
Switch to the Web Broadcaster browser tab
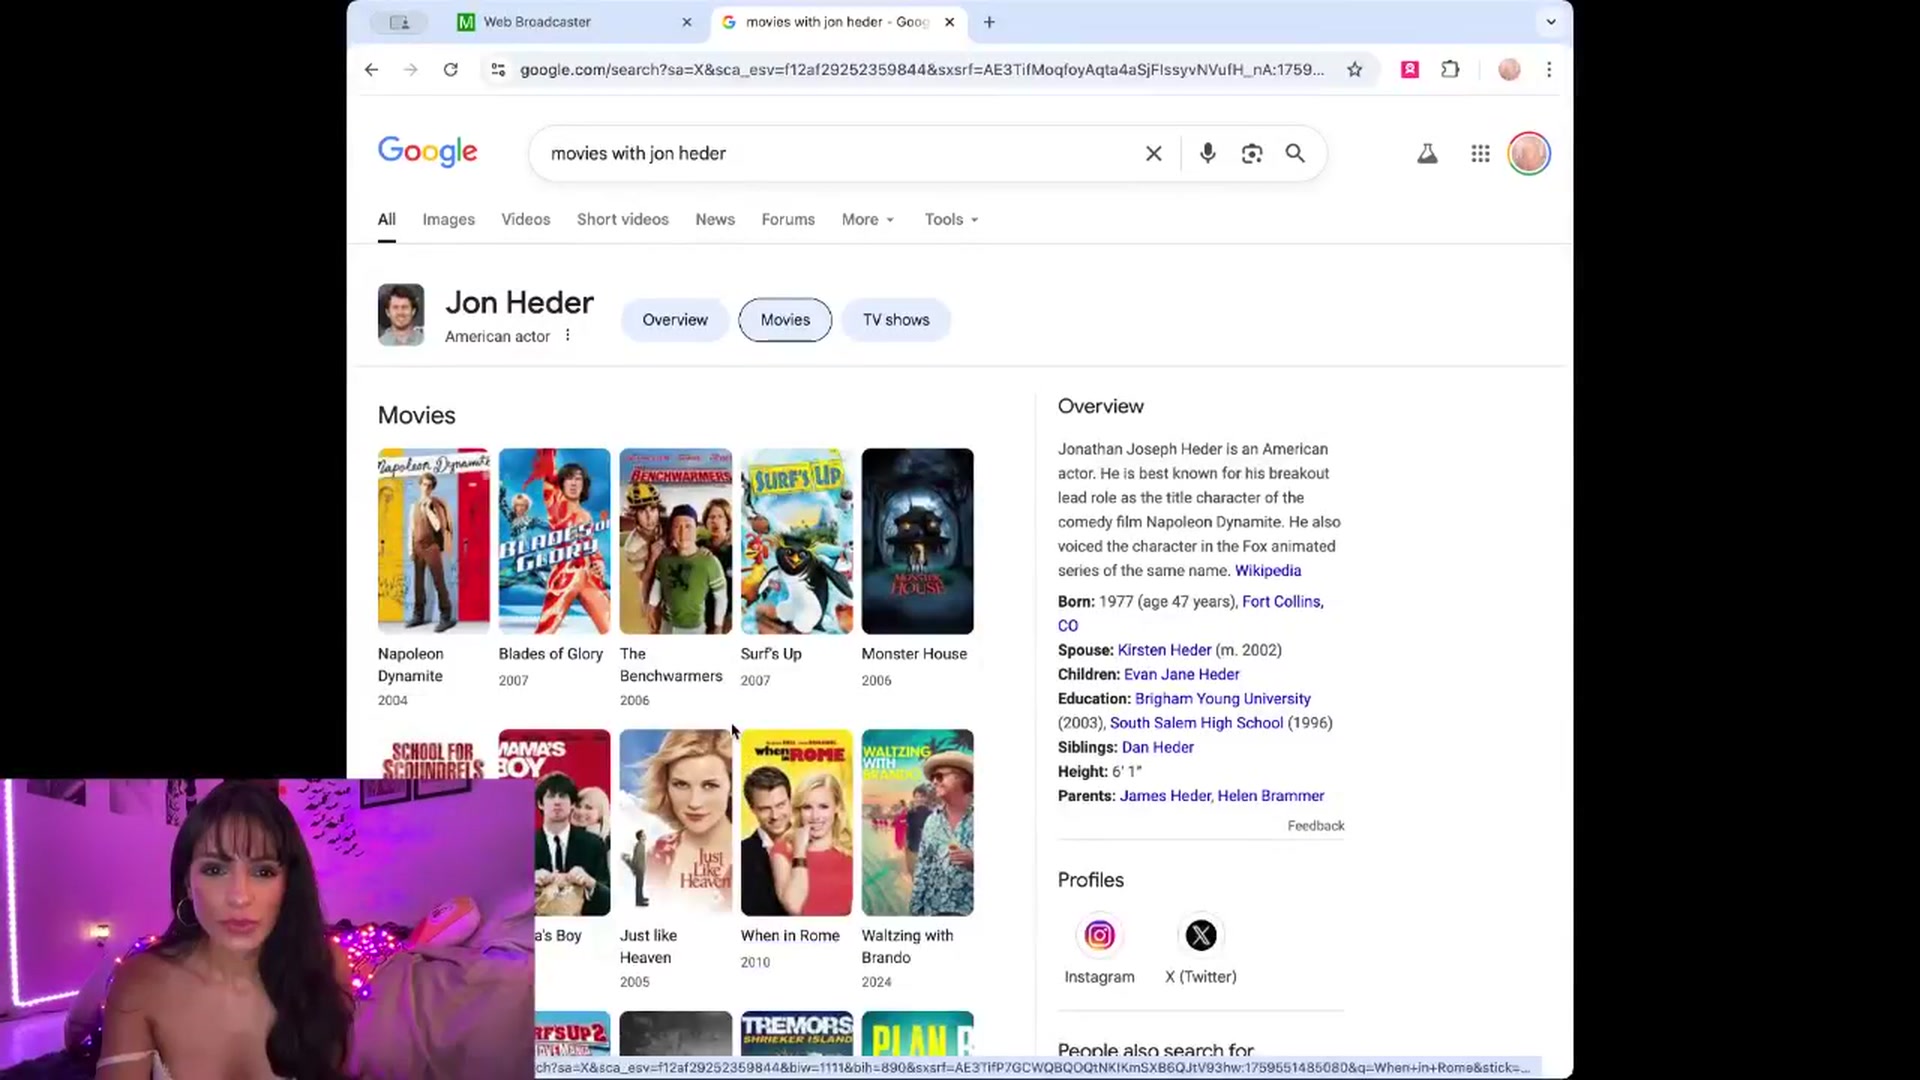click(575, 22)
